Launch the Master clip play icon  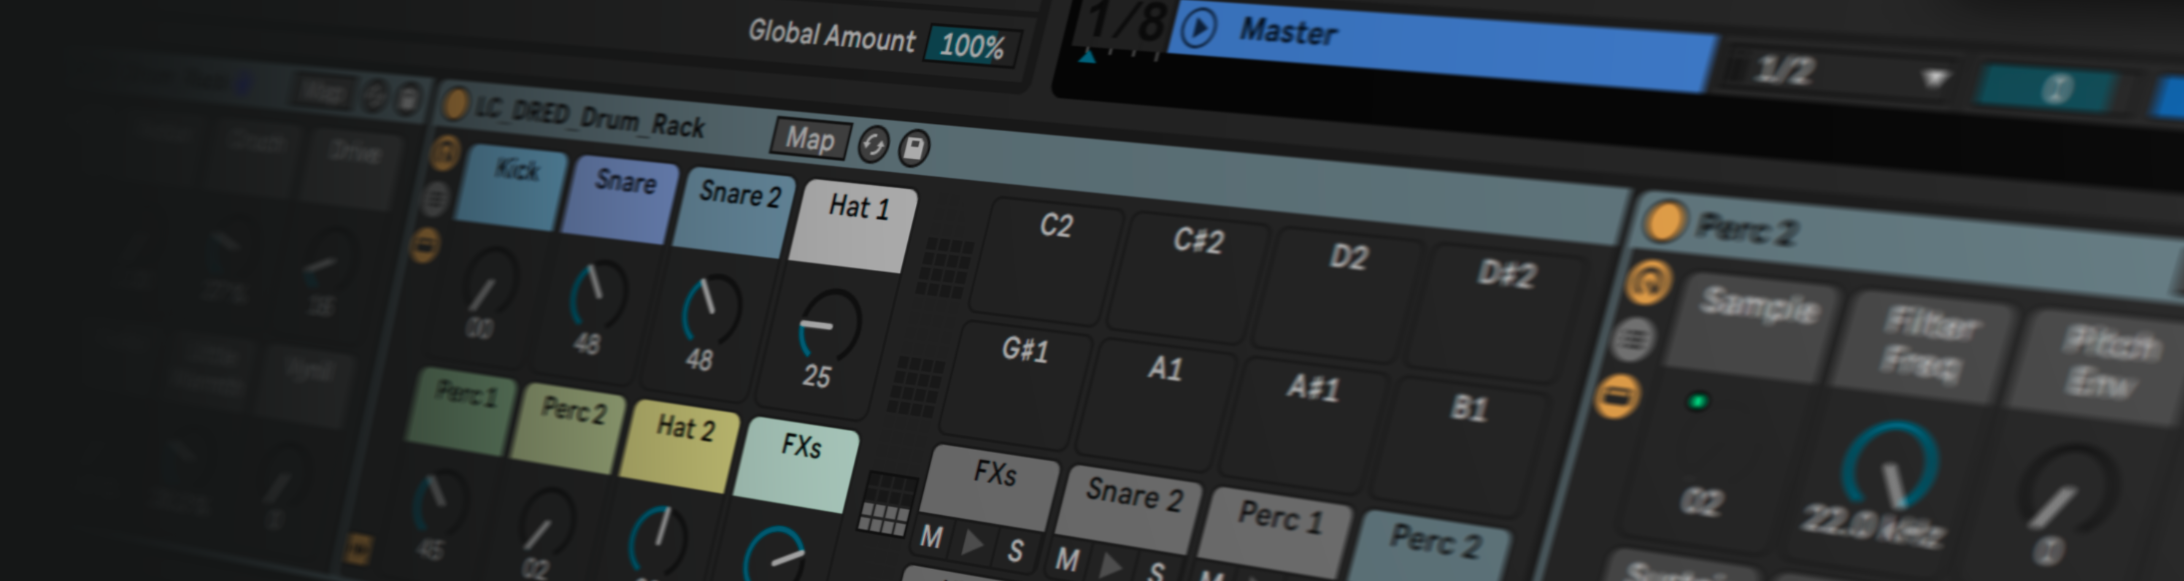pos(1199,27)
